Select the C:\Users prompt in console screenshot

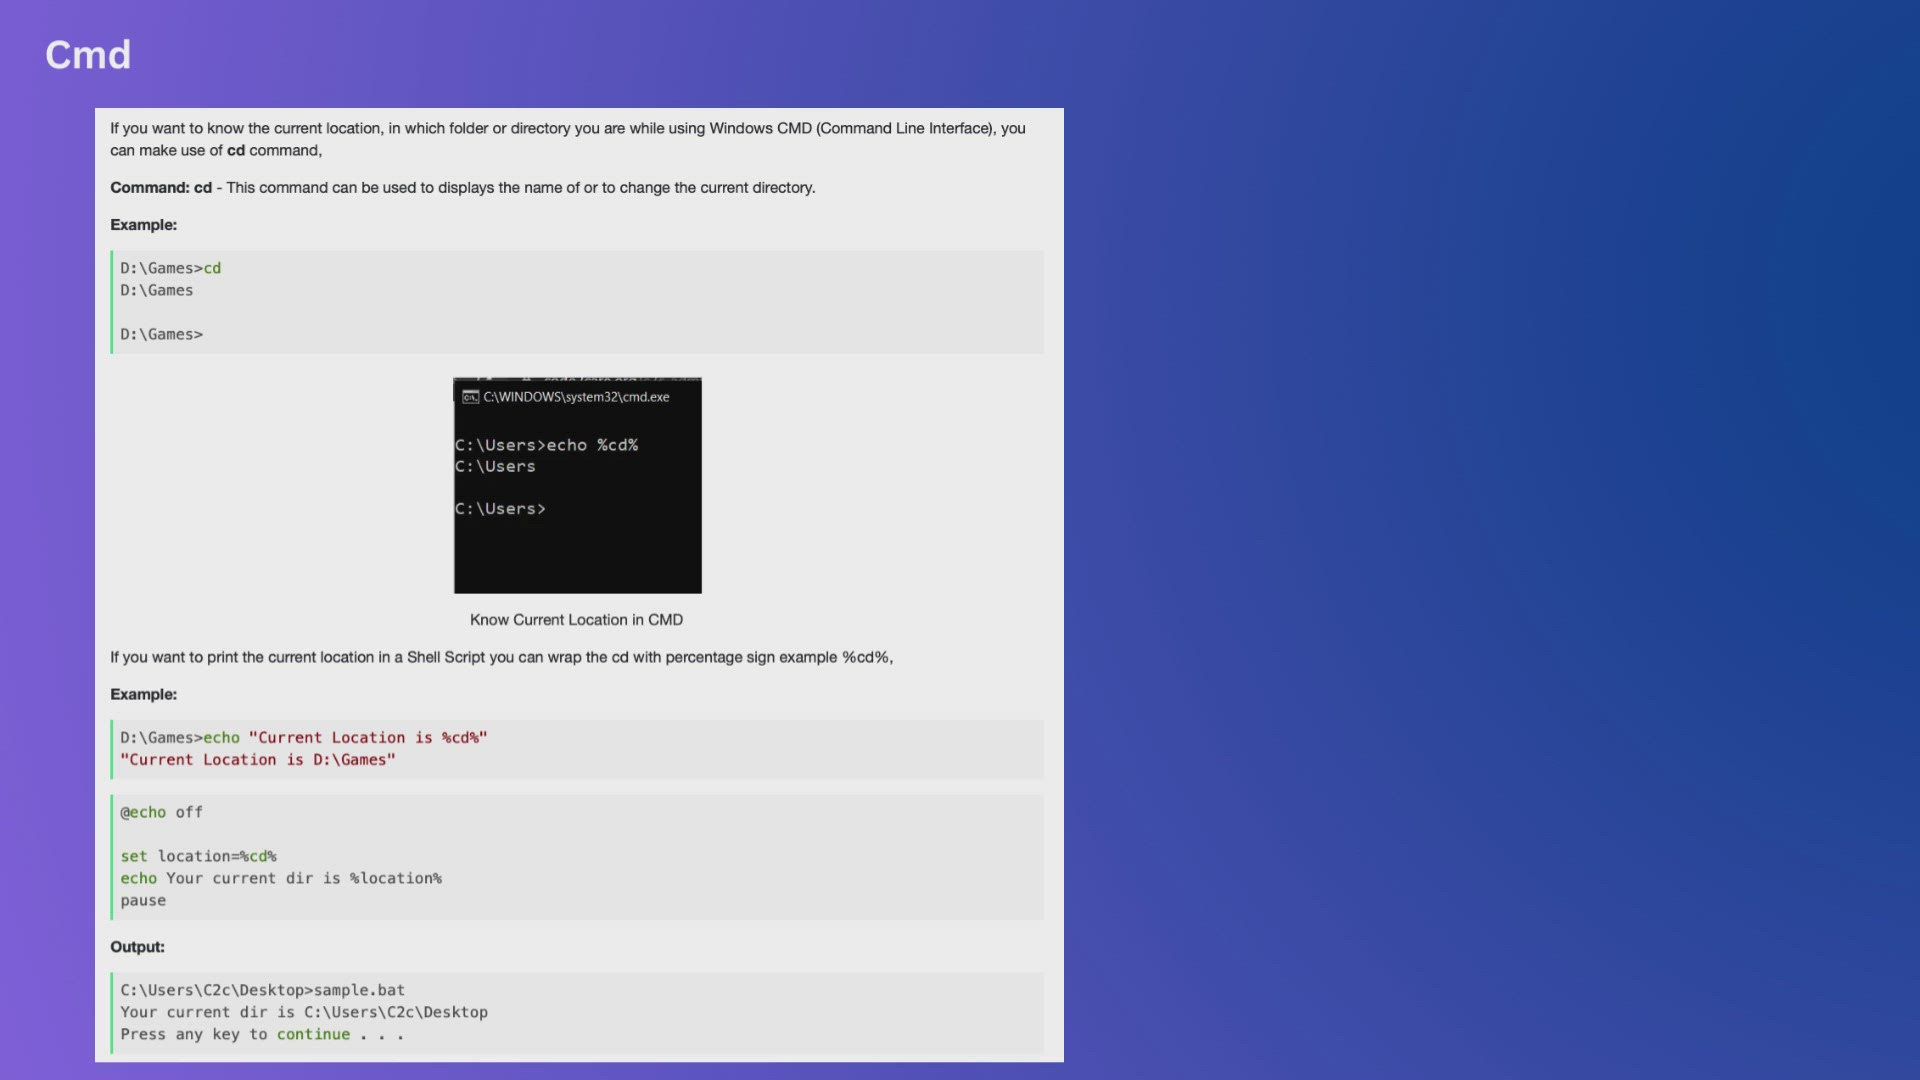[494, 466]
